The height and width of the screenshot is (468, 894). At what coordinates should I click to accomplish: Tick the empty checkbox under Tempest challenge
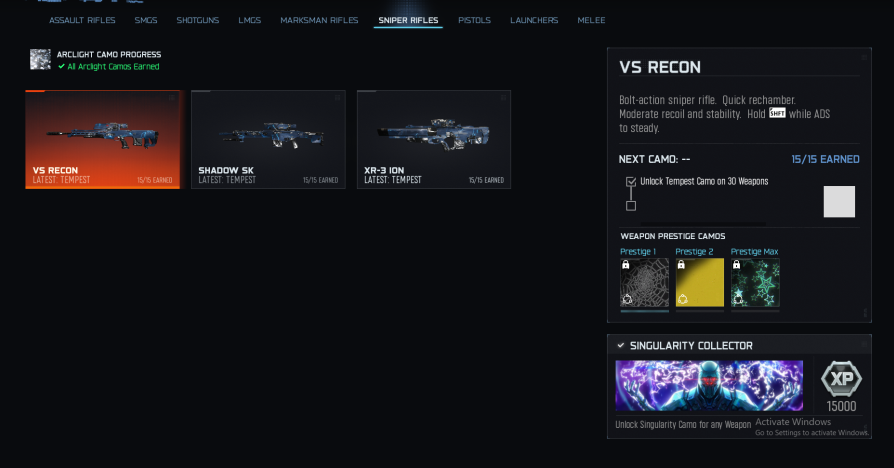[631, 206]
